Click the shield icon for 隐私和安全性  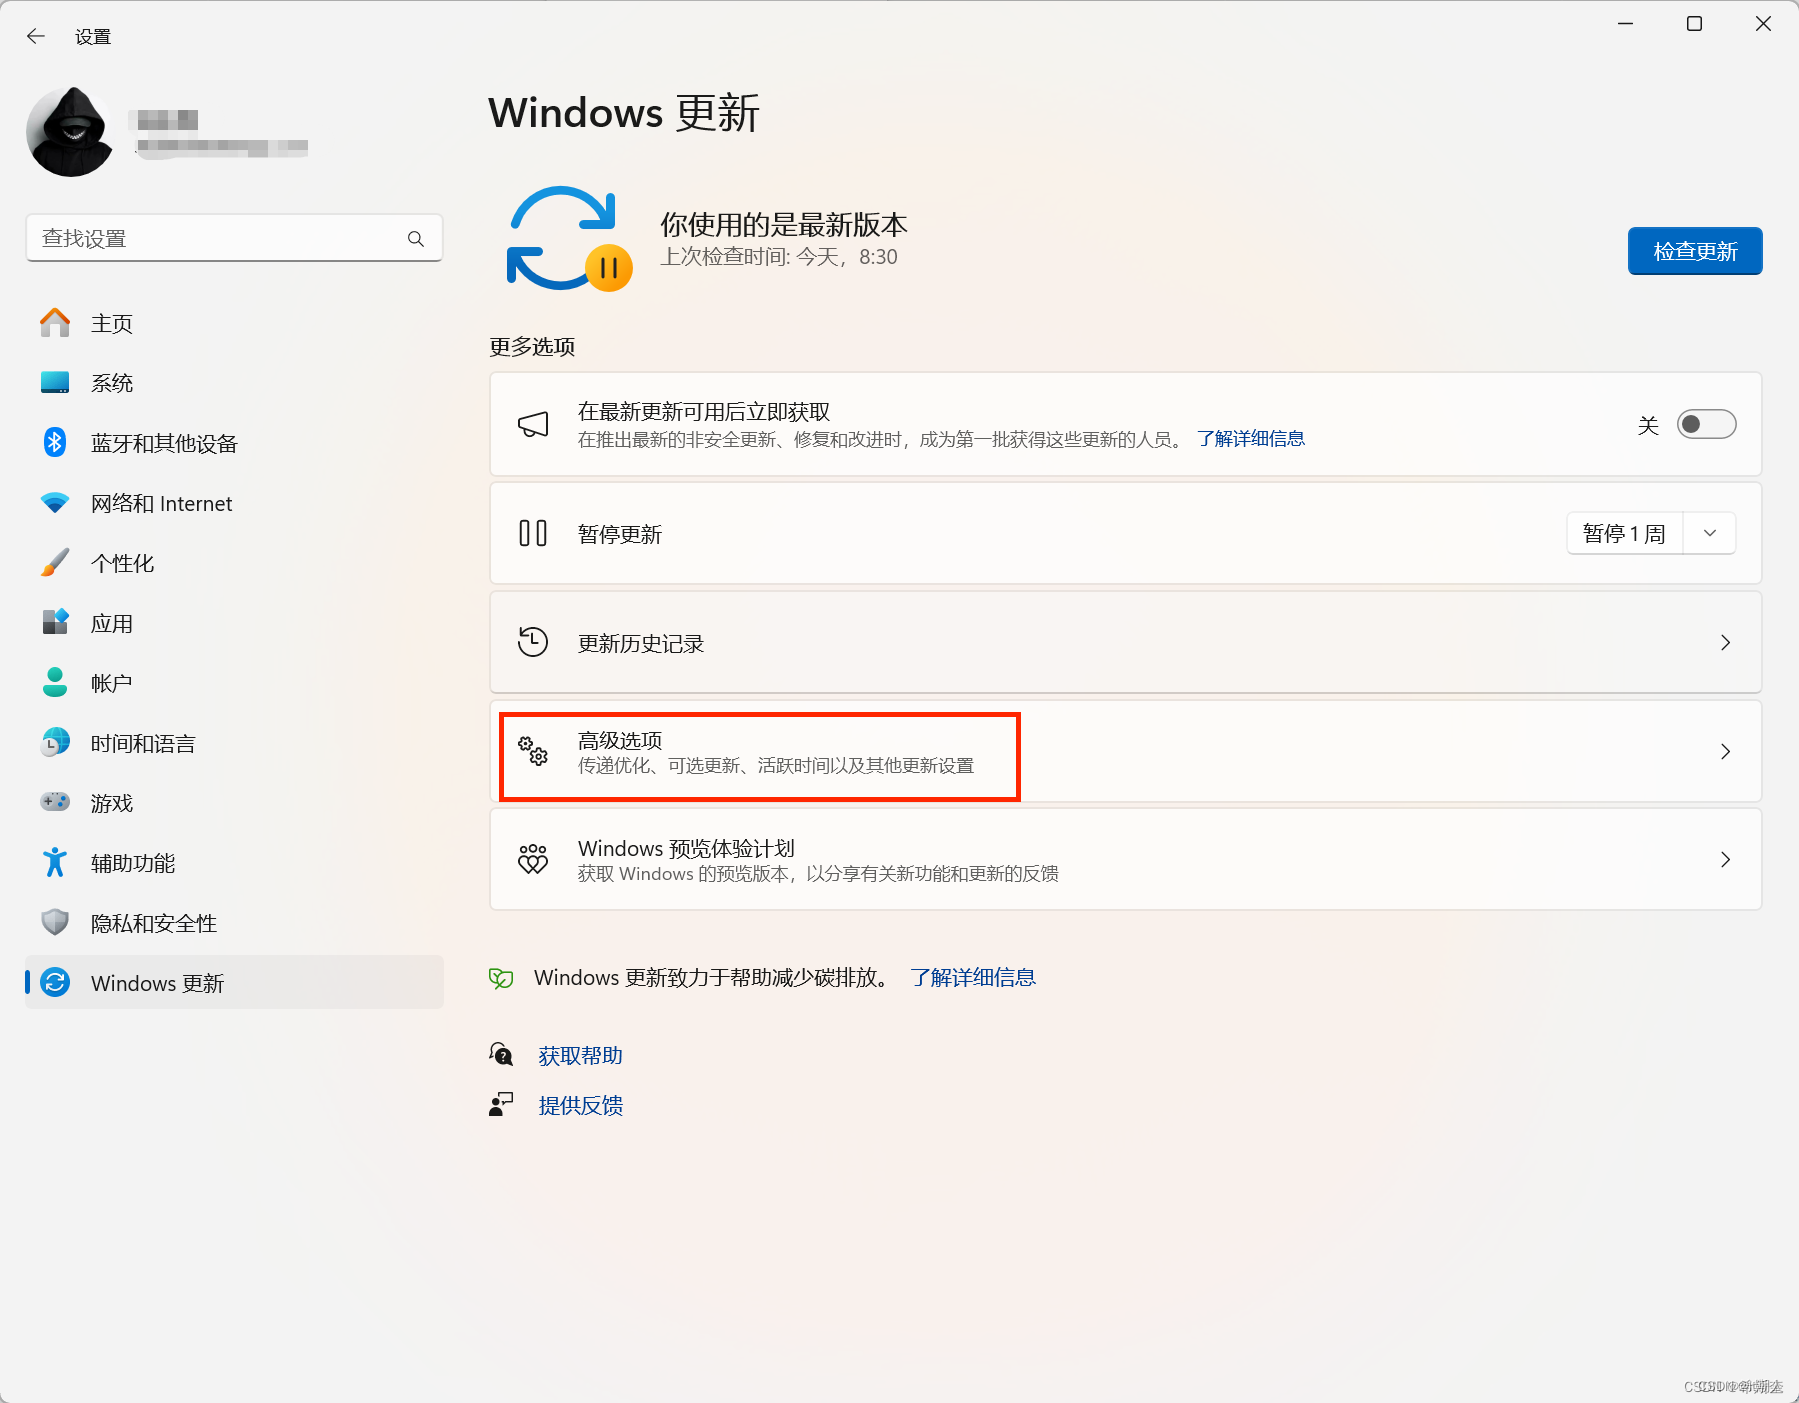(55, 922)
